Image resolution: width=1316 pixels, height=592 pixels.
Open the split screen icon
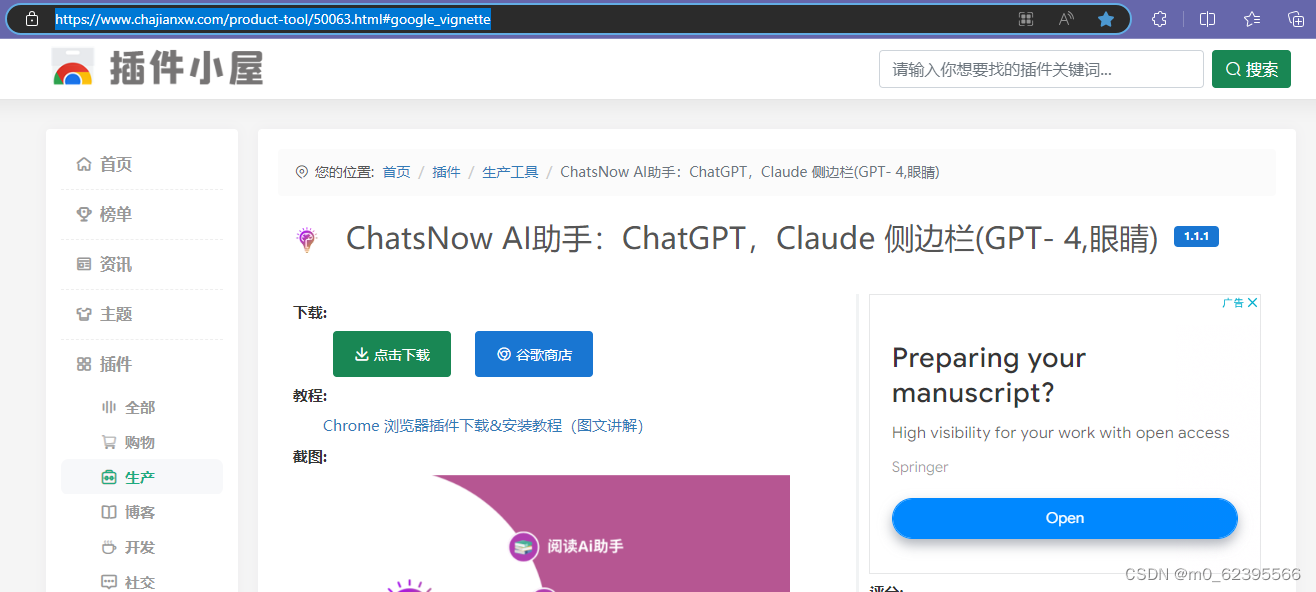click(x=1207, y=19)
